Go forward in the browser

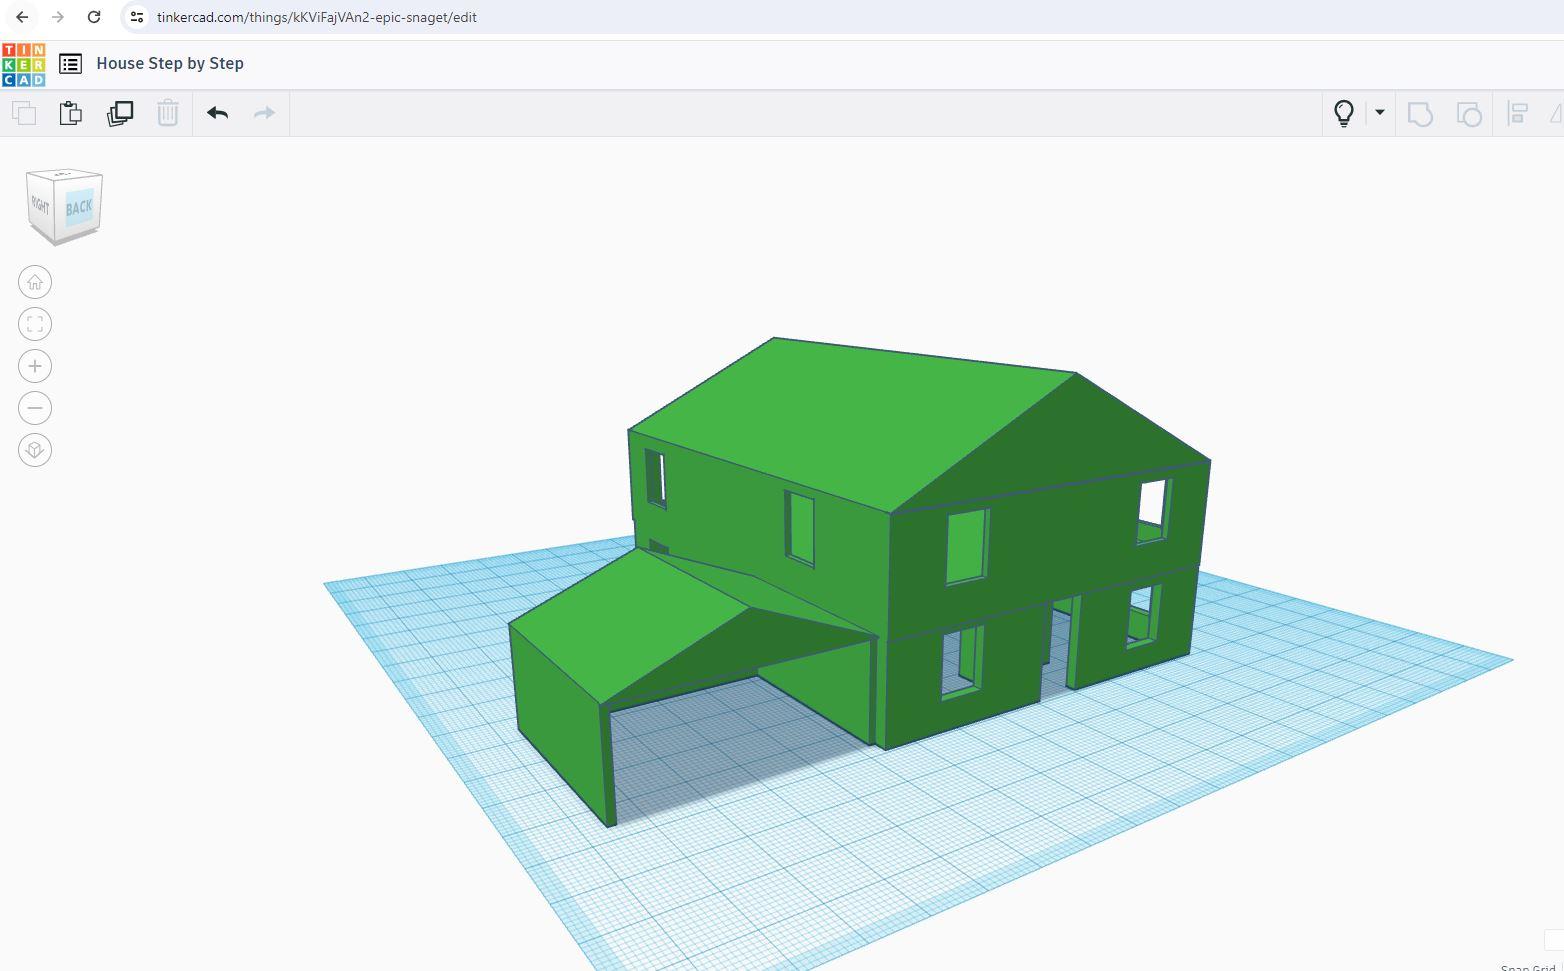(x=58, y=17)
